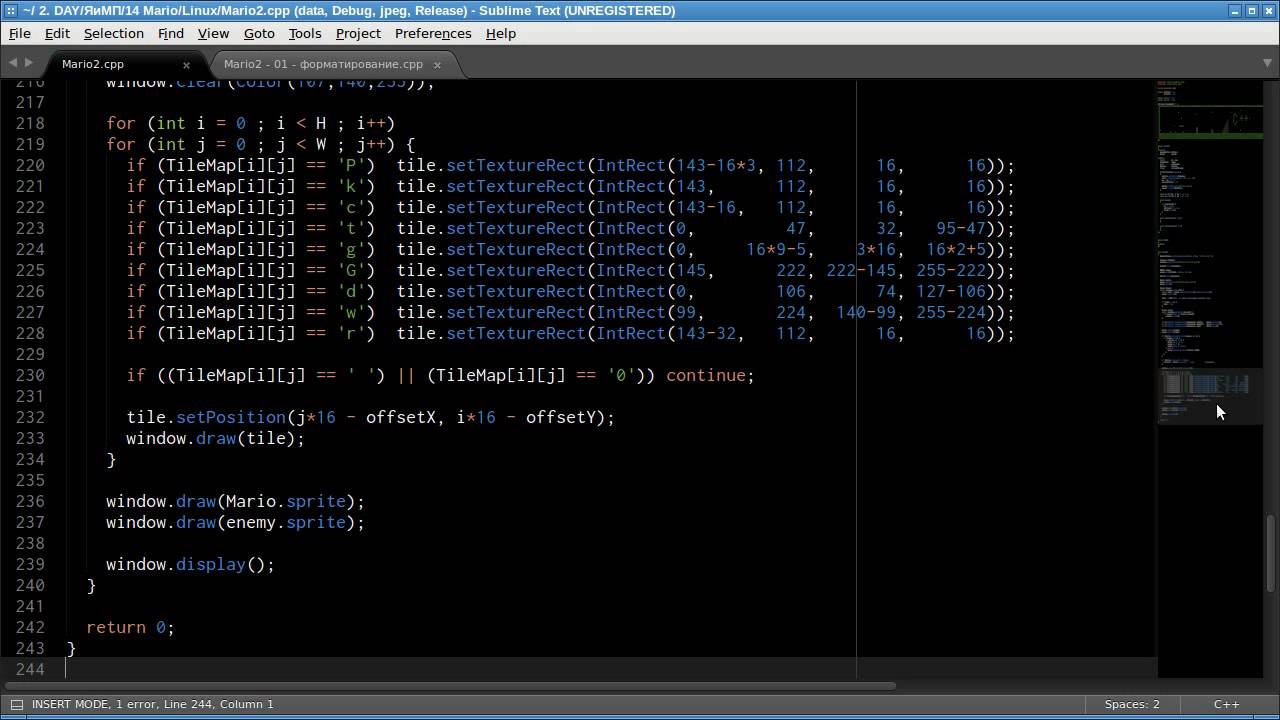Click the 'G' character literal on line 225
The width and height of the screenshot is (1280, 720).
click(x=351, y=270)
